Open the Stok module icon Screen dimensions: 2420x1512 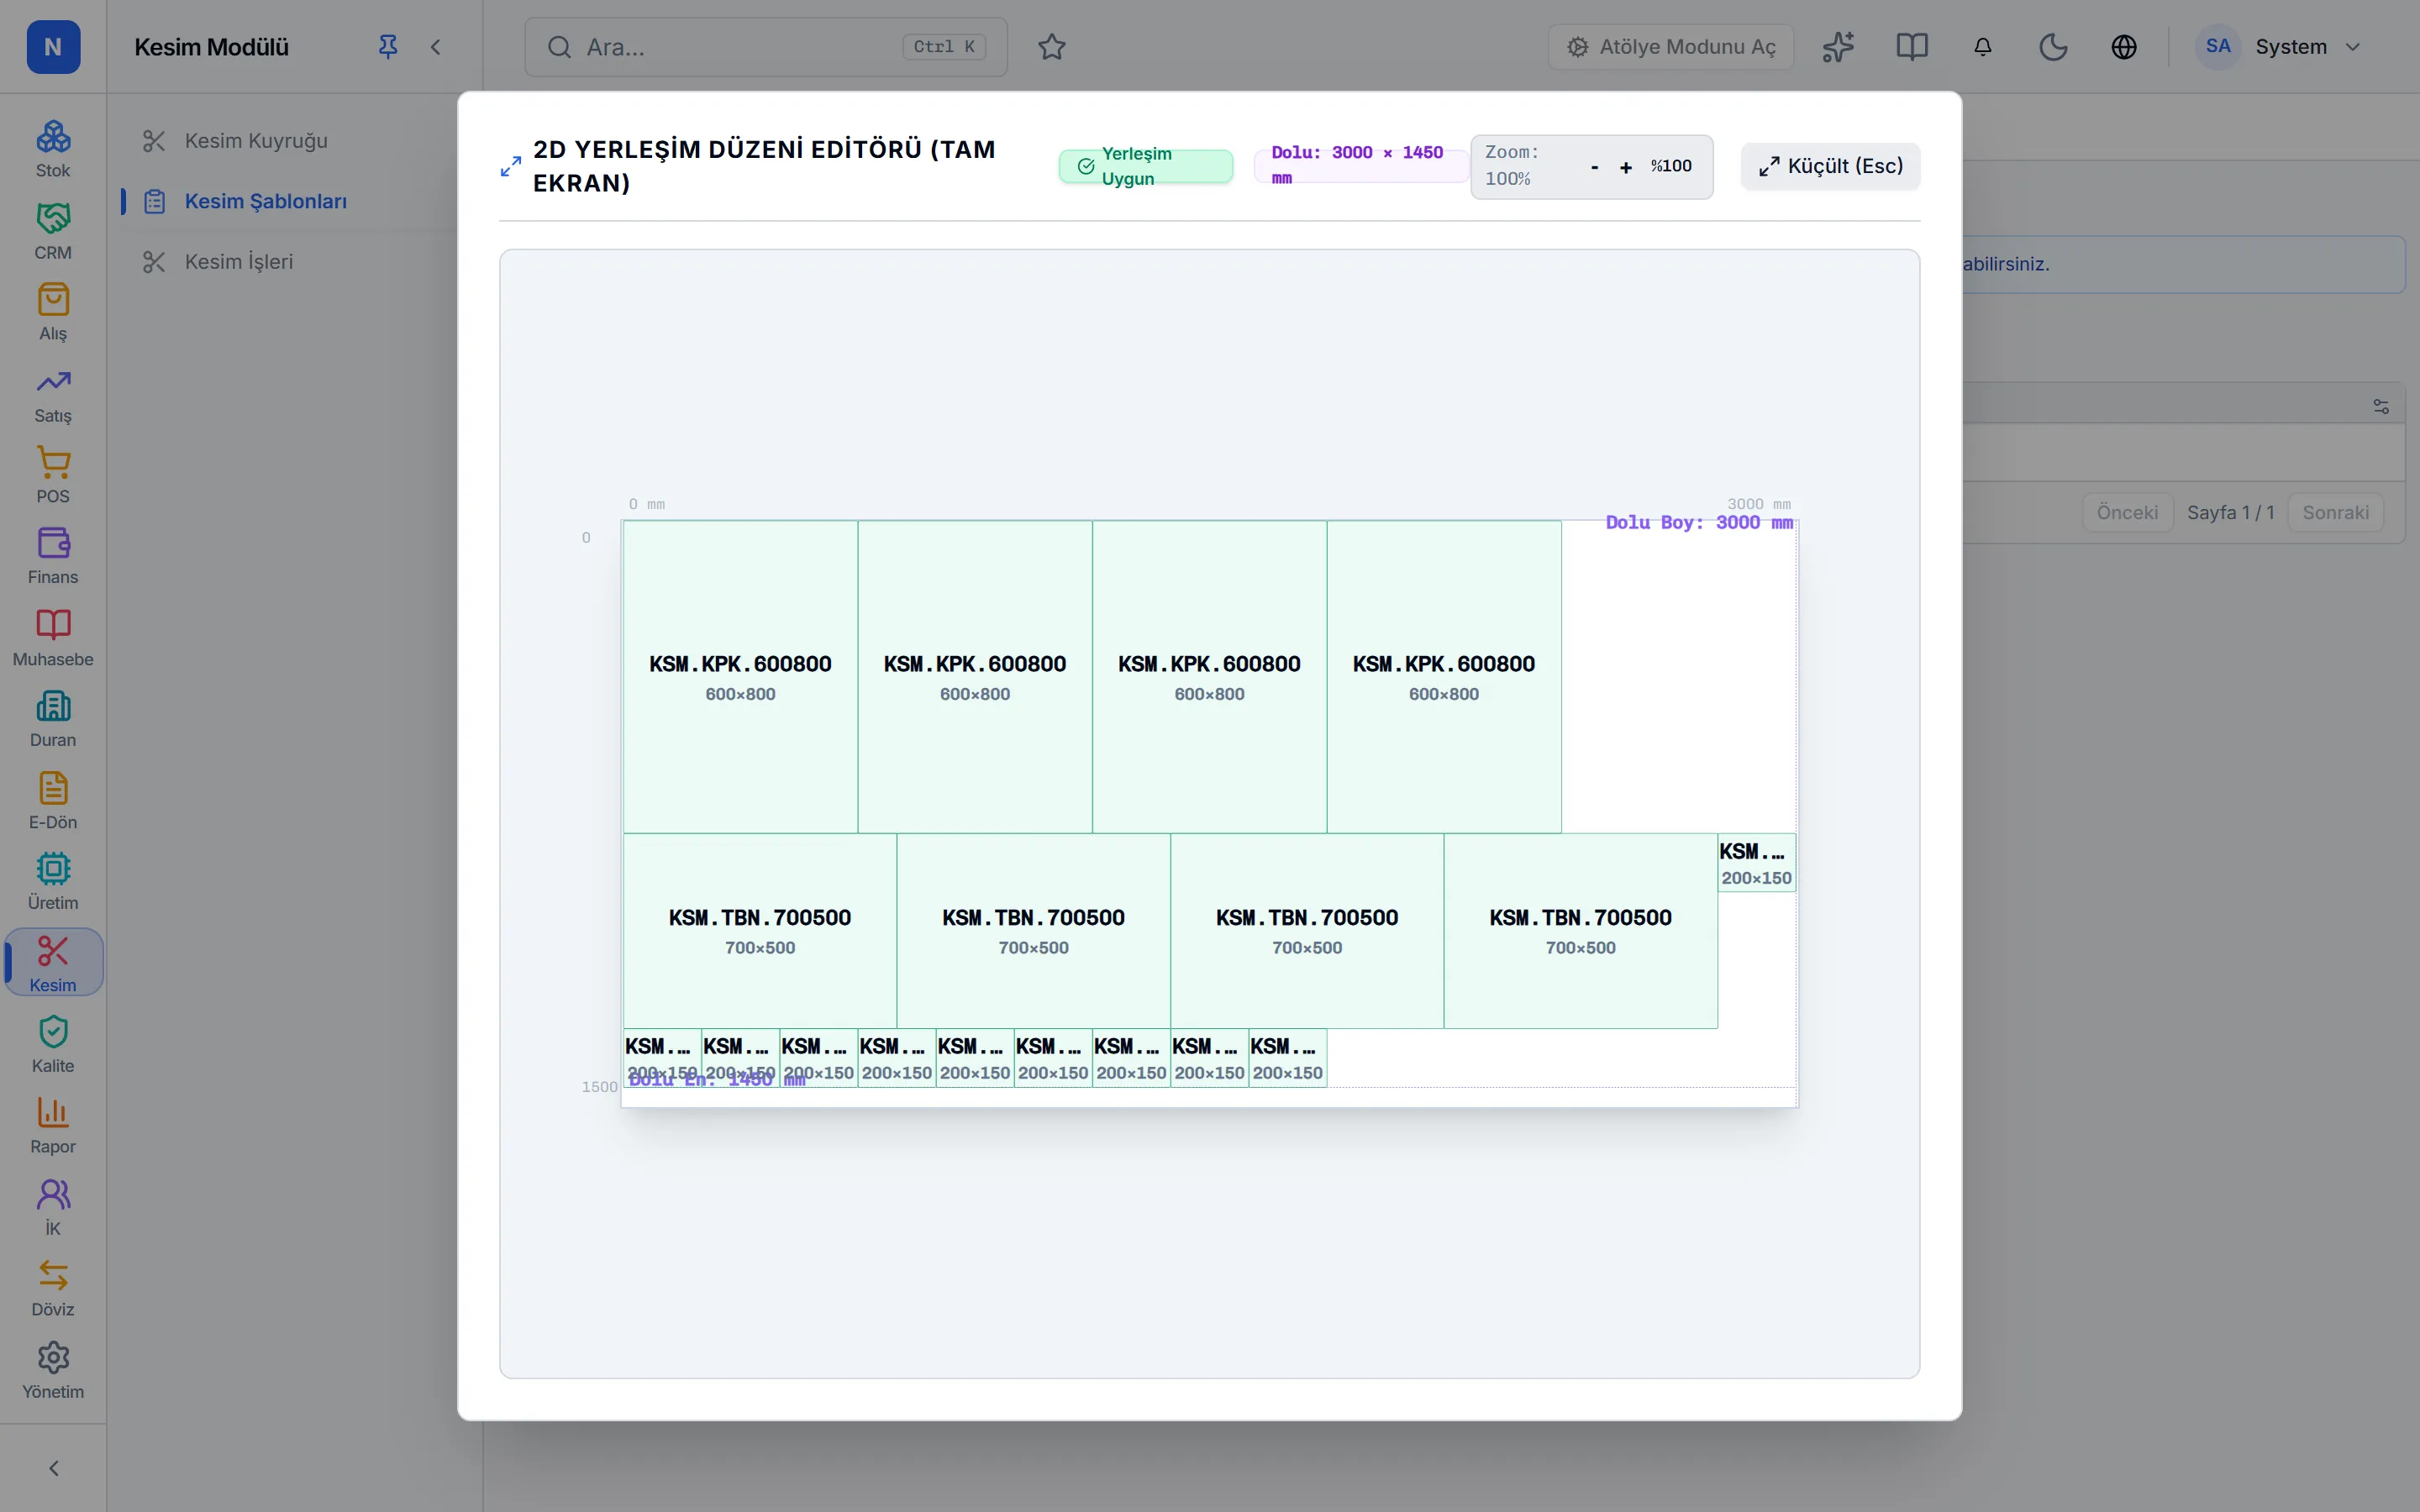(53, 137)
